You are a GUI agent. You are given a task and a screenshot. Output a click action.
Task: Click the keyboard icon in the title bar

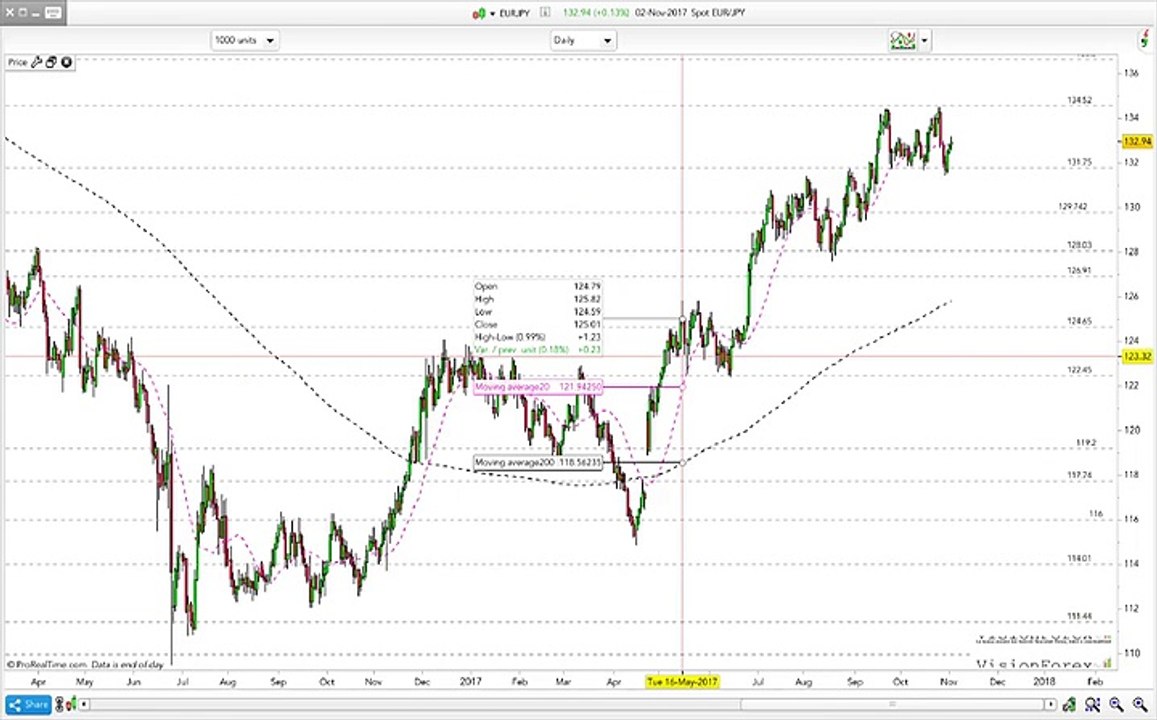point(53,13)
